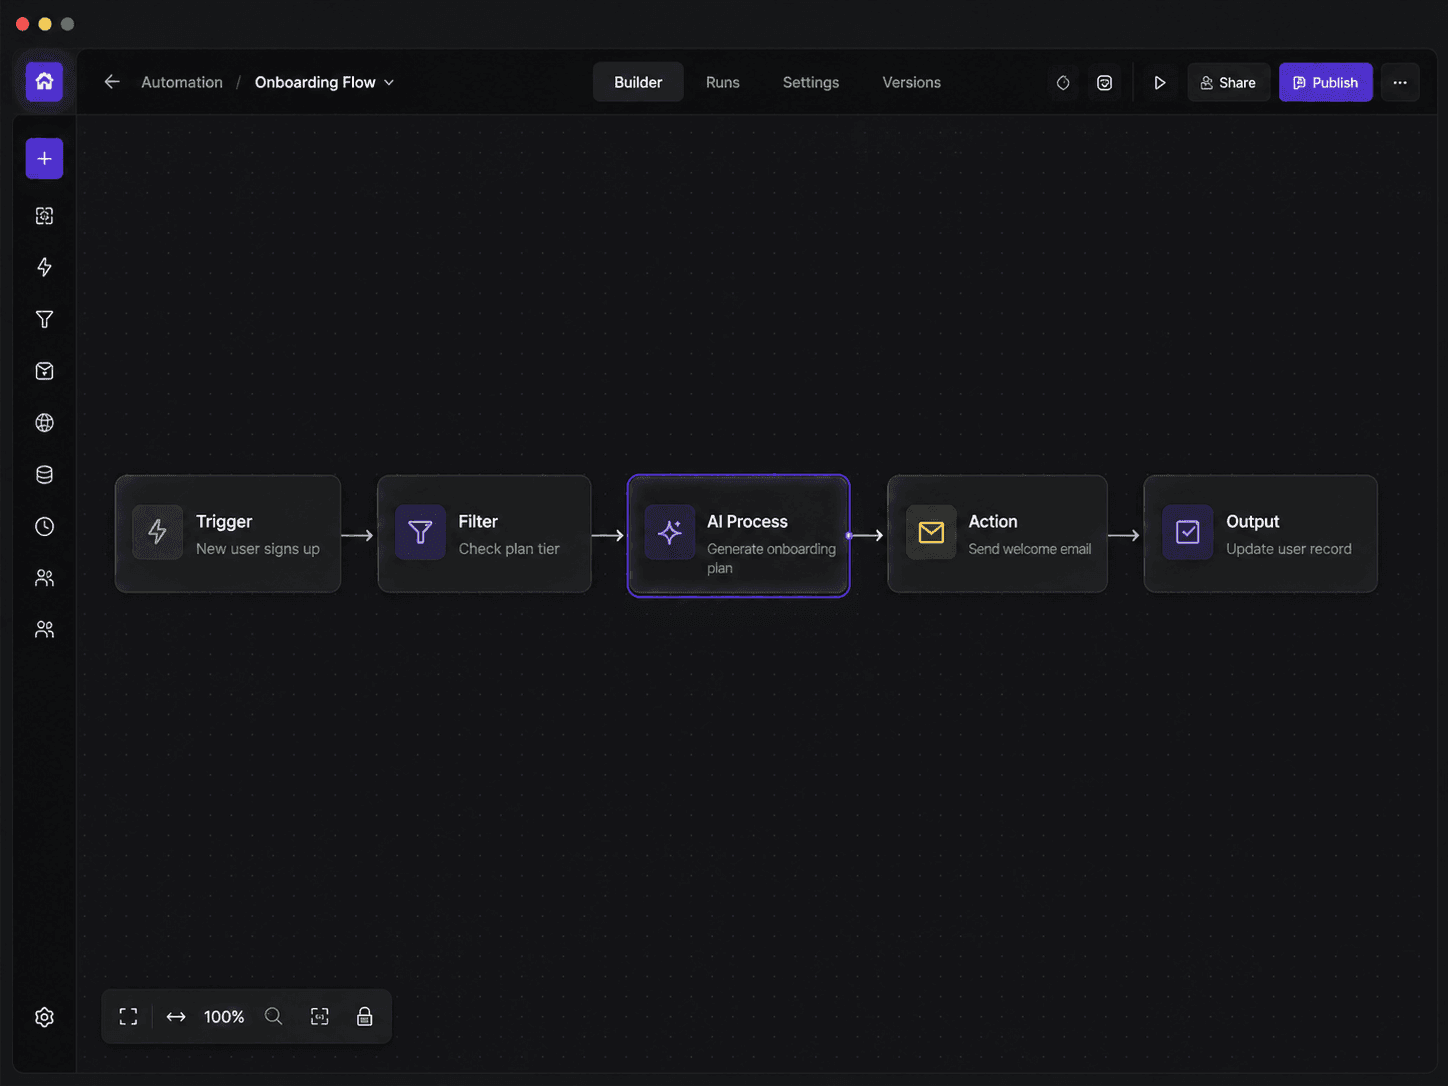Toggle fit-to-width in the zoom controls

[176, 1016]
